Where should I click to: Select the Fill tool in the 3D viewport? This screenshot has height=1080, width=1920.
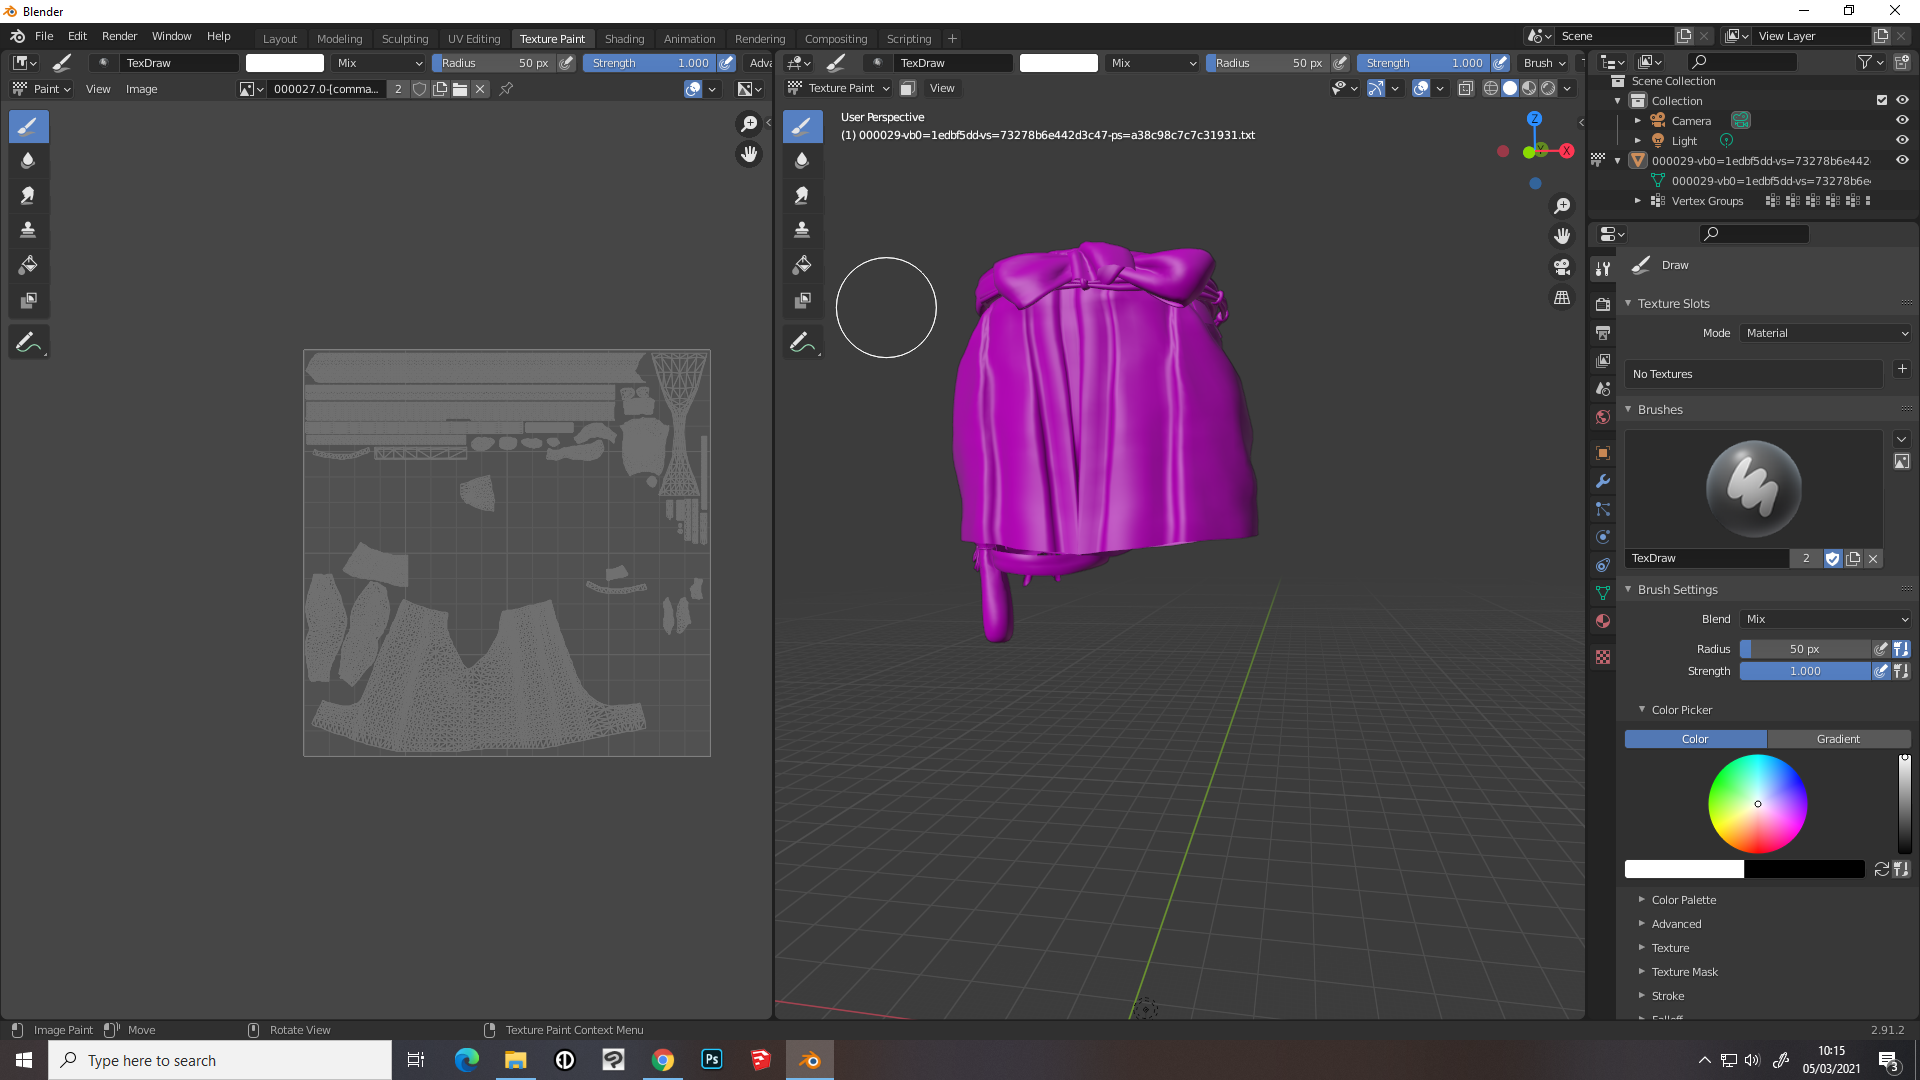coord(802,265)
